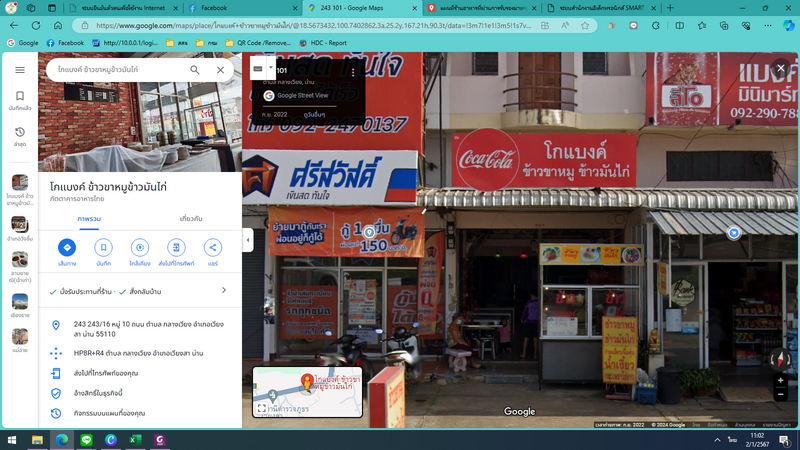
Task: Click the plus code dots icon
Action: (x=56, y=353)
